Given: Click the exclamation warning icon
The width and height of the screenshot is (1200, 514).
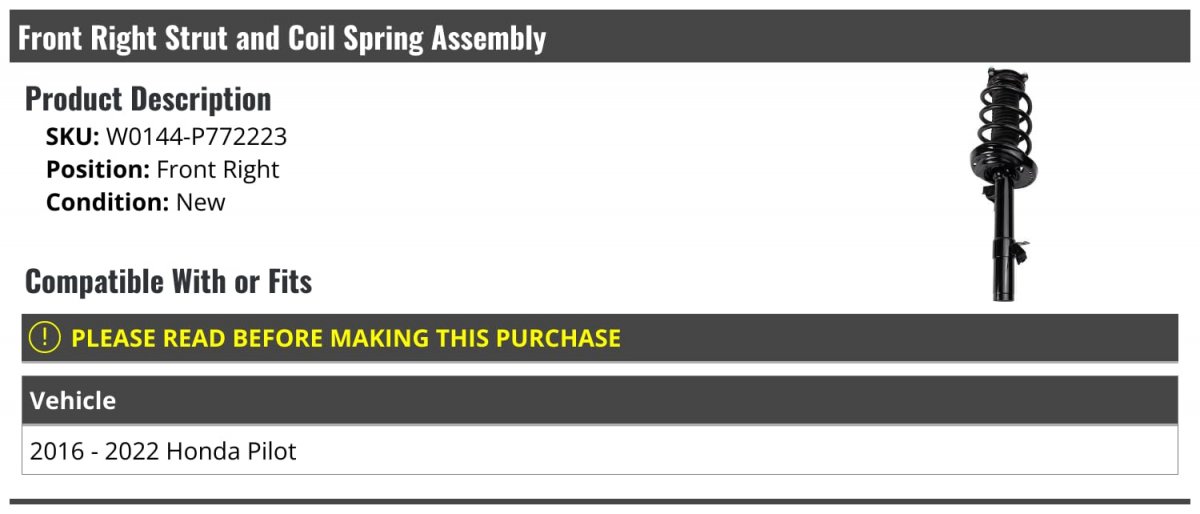Looking at the screenshot, I should point(45,338).
